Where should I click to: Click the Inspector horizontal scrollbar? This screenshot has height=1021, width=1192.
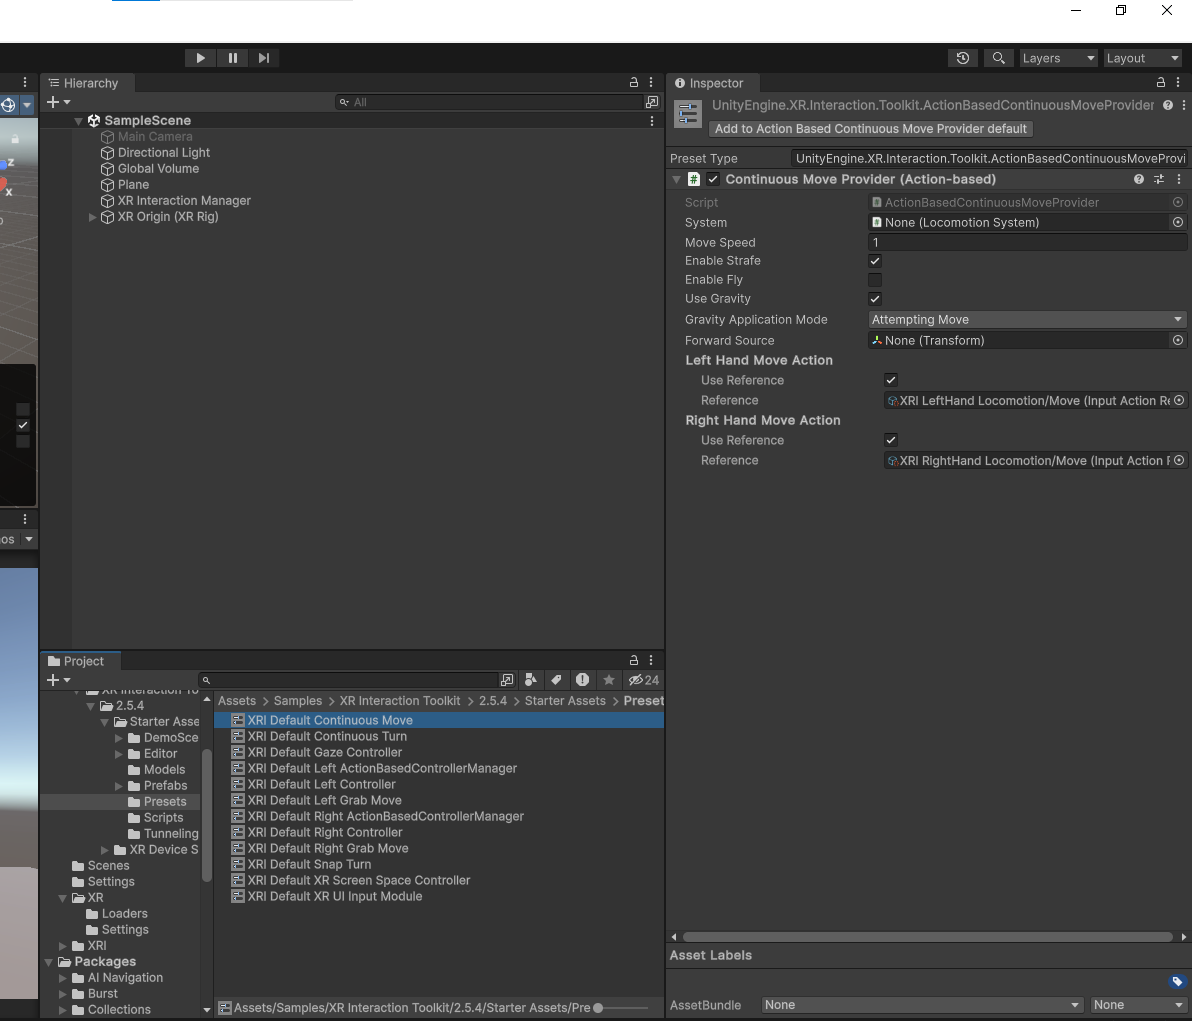pos(927,937)
